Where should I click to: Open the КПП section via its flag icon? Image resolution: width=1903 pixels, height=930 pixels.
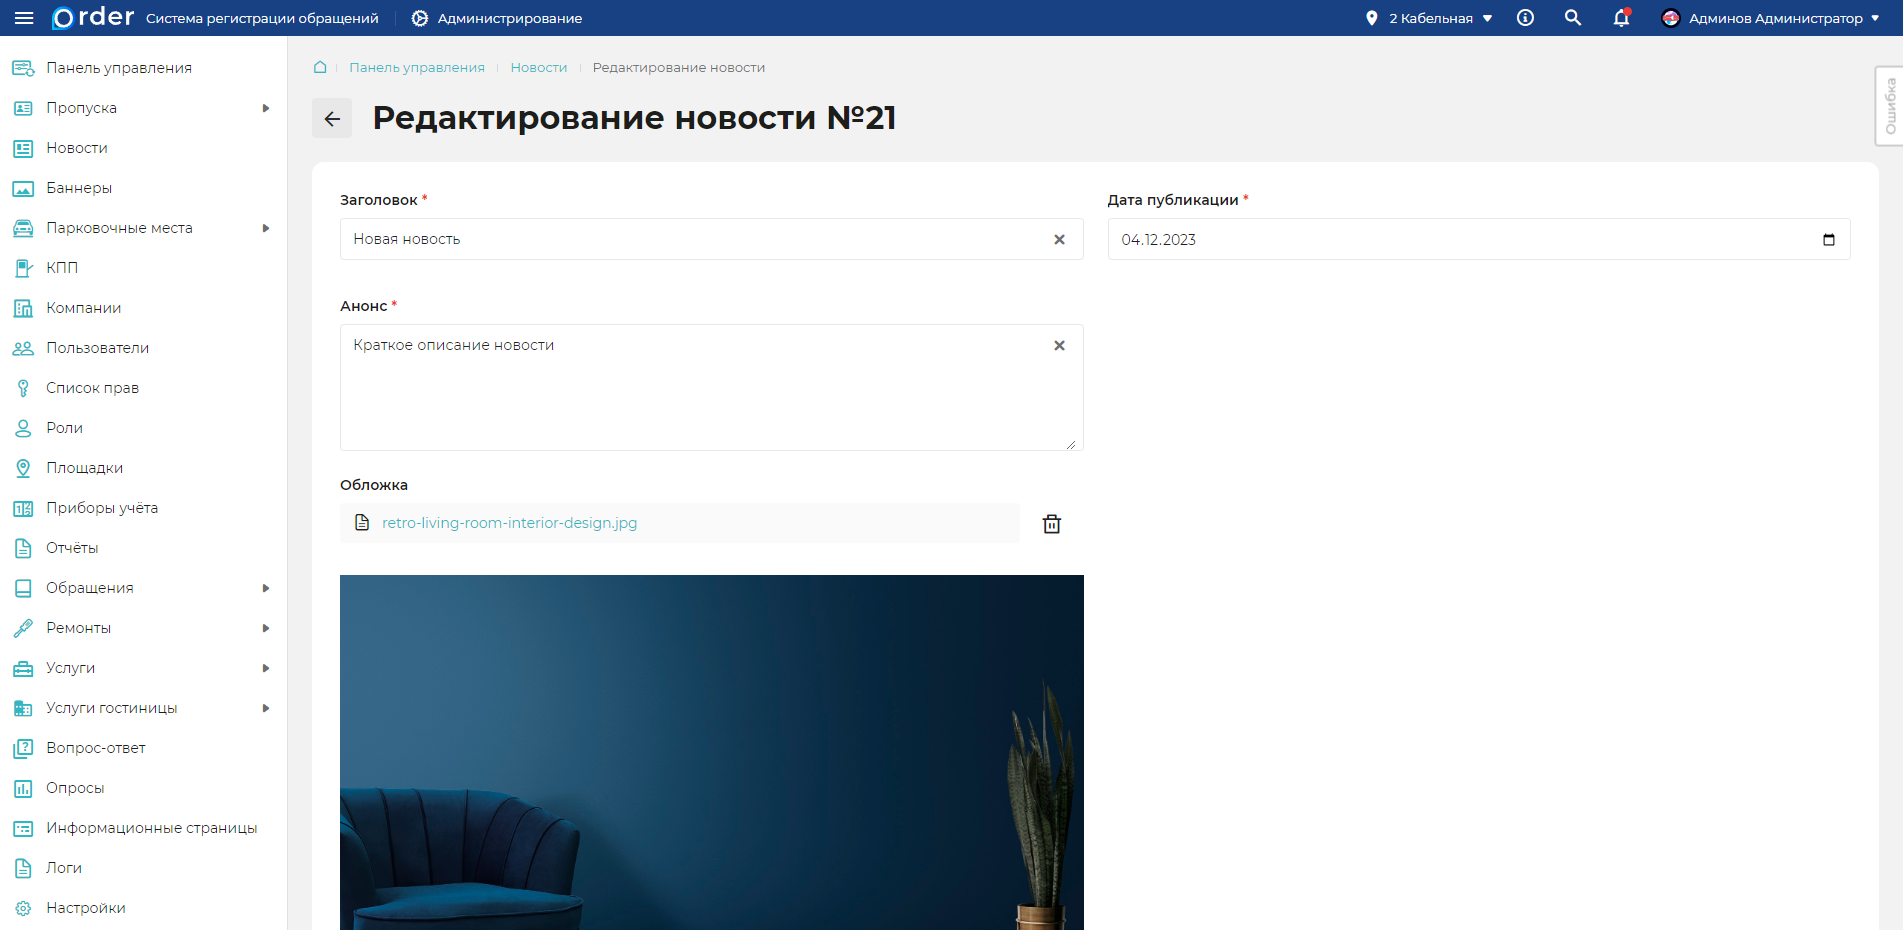tap(22, 267)
